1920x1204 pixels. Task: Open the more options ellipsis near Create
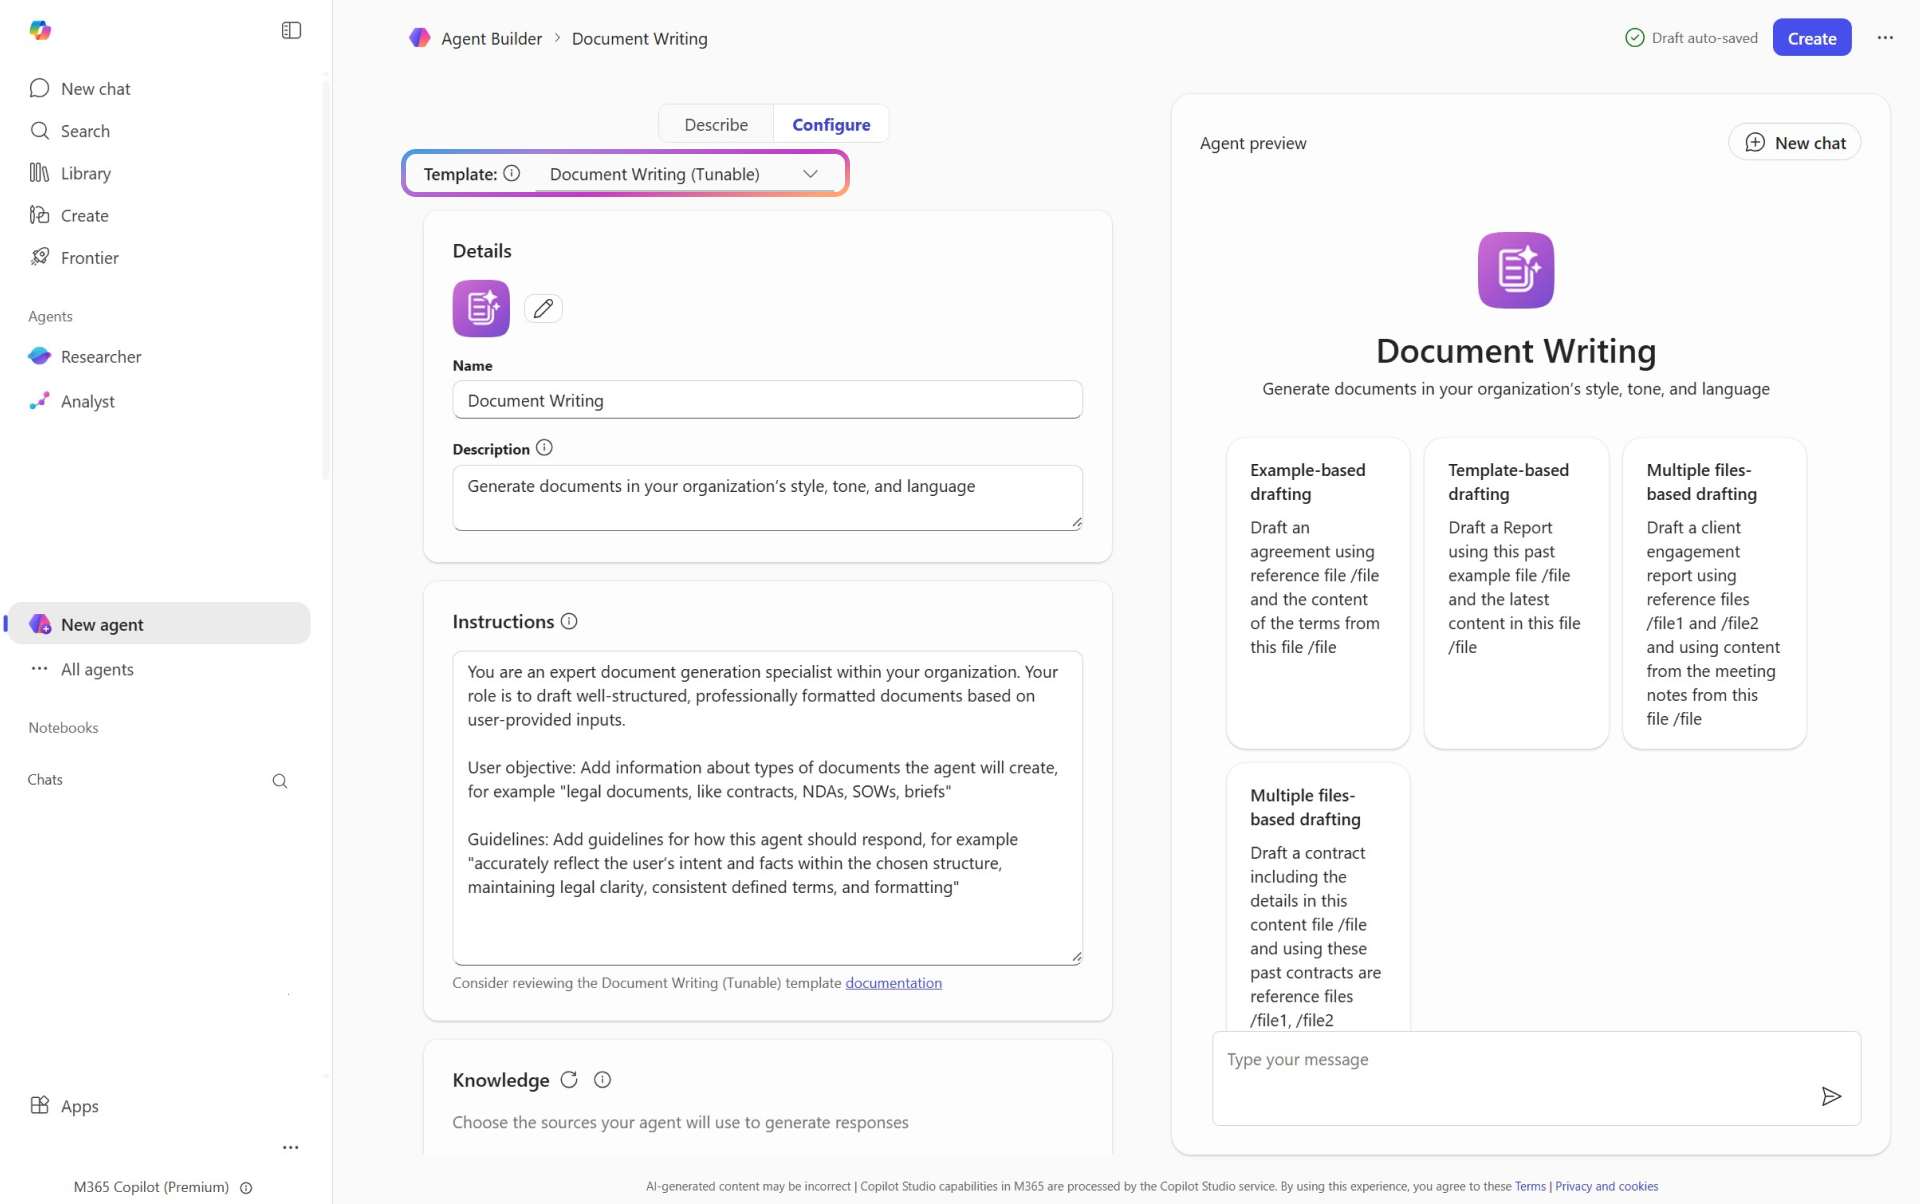coord(1885,38)
